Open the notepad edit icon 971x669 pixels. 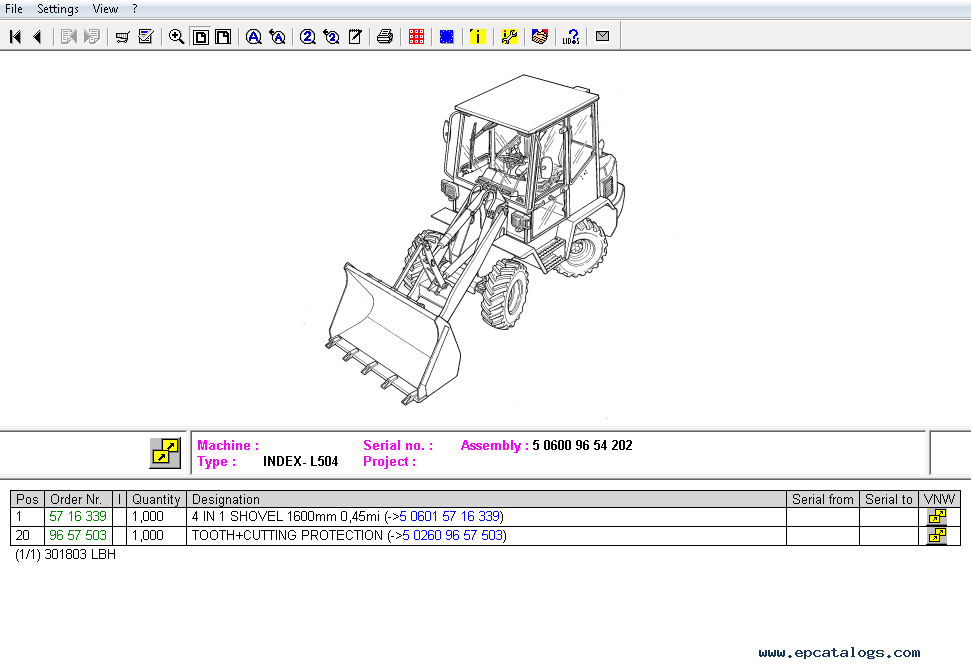[x=355, y=37]
